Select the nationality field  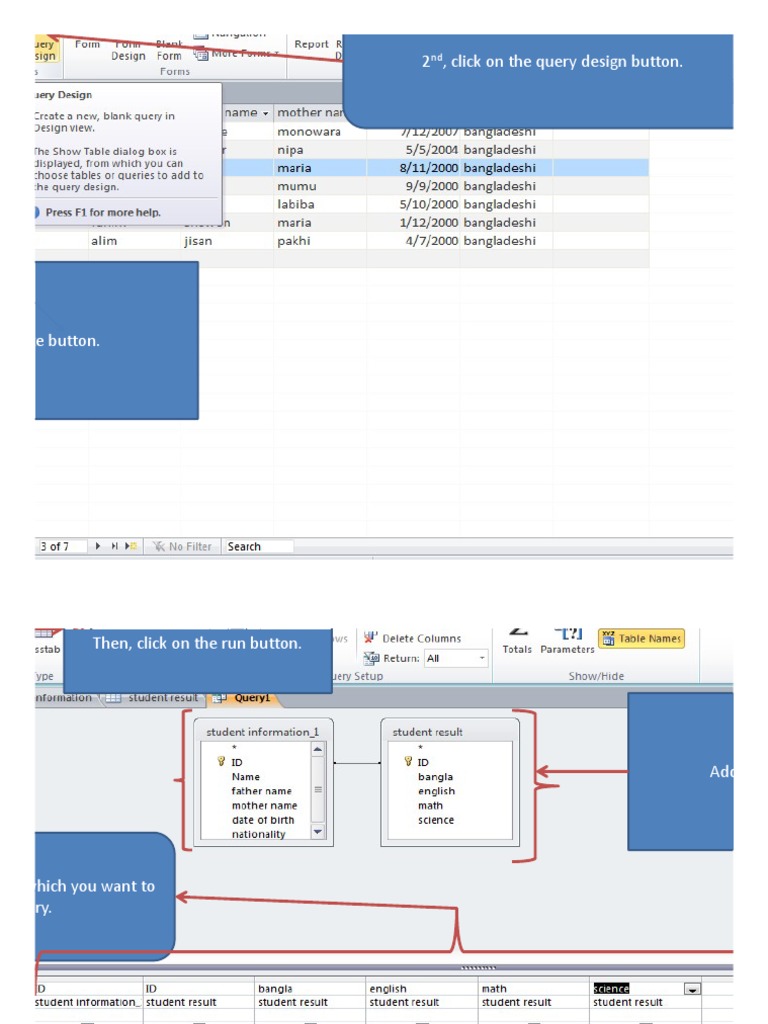pos(258,834)
